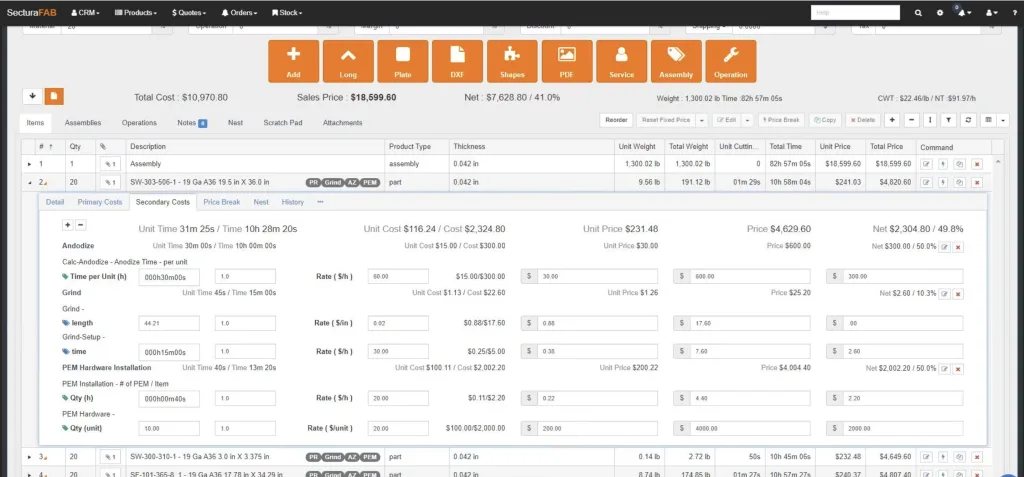Click red delete icon in row 3
Screen dimensions: 1024x477
[x=977, y=457]
